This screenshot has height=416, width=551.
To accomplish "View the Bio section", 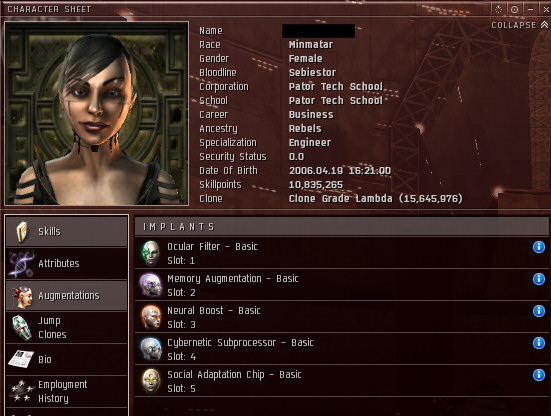I will (67, 359).
